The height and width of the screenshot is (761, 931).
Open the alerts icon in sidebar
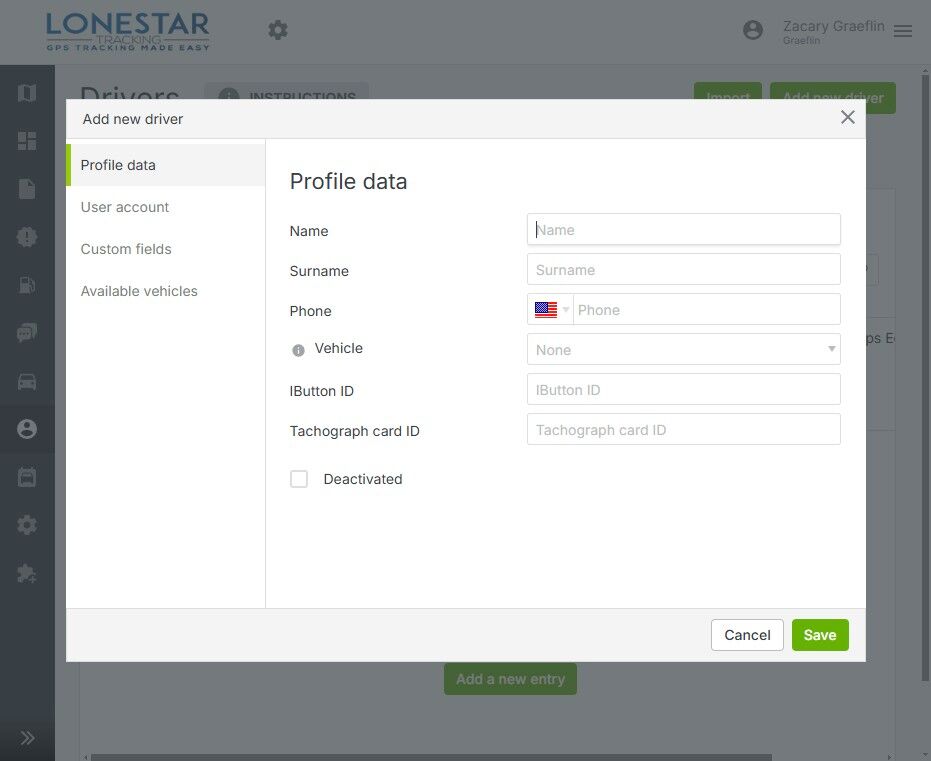(x=27, y=237)
